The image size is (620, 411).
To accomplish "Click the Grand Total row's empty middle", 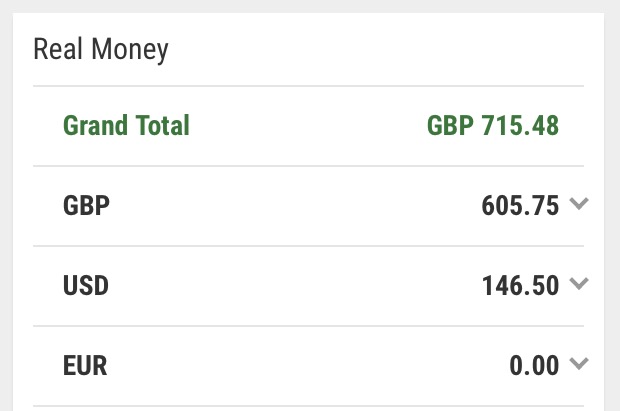I will 308,126.
